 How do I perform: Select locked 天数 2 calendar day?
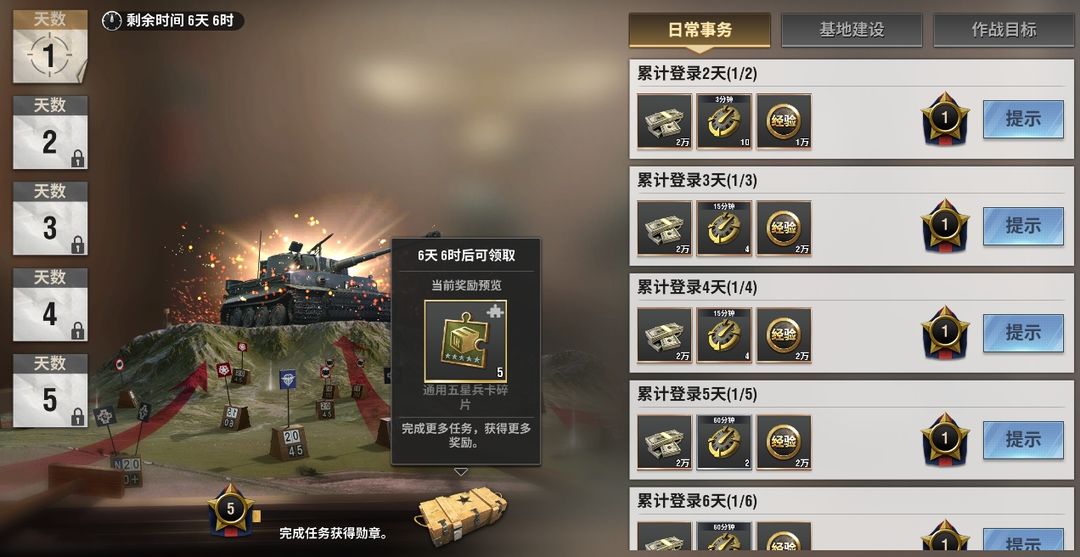click(x=50, y=132)
